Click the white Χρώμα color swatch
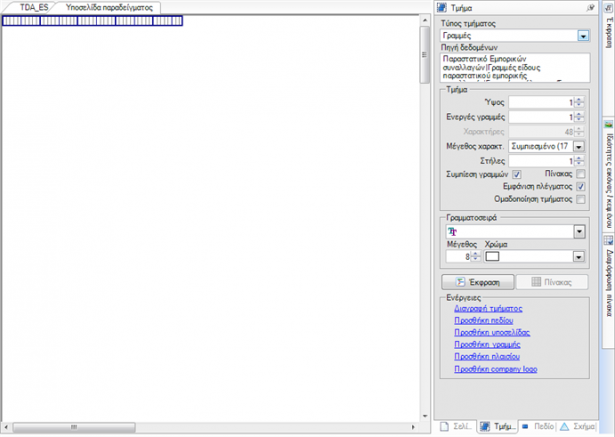Viewport: 615px width, 437px height. pos(492,257)
